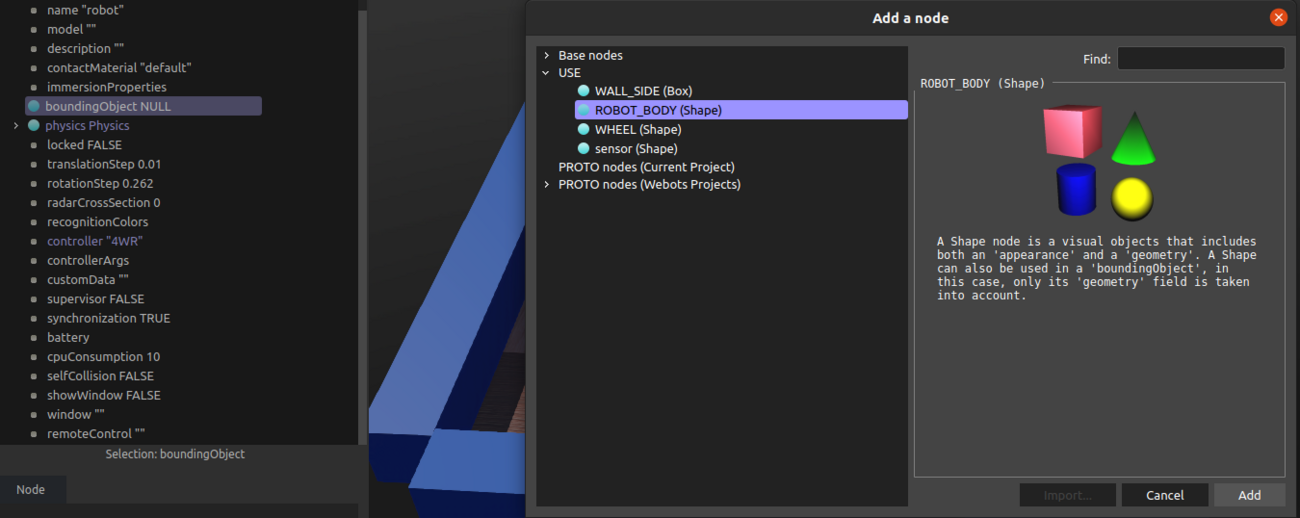Click the cyan icon beside ROBOT_BODY (Shape)
The width and height of the screenshot is (1300, 518).
click(x=584, y=110)
